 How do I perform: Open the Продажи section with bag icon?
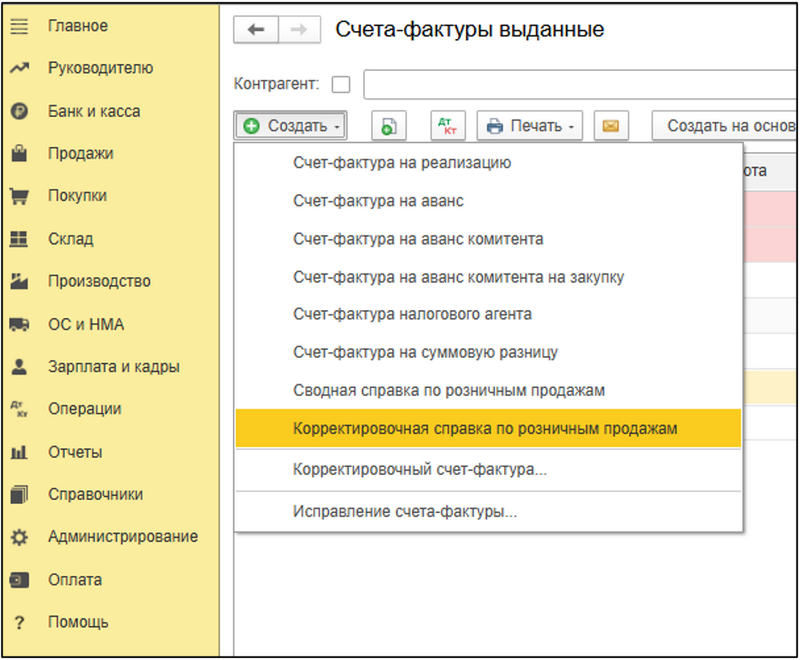(80, 153)
